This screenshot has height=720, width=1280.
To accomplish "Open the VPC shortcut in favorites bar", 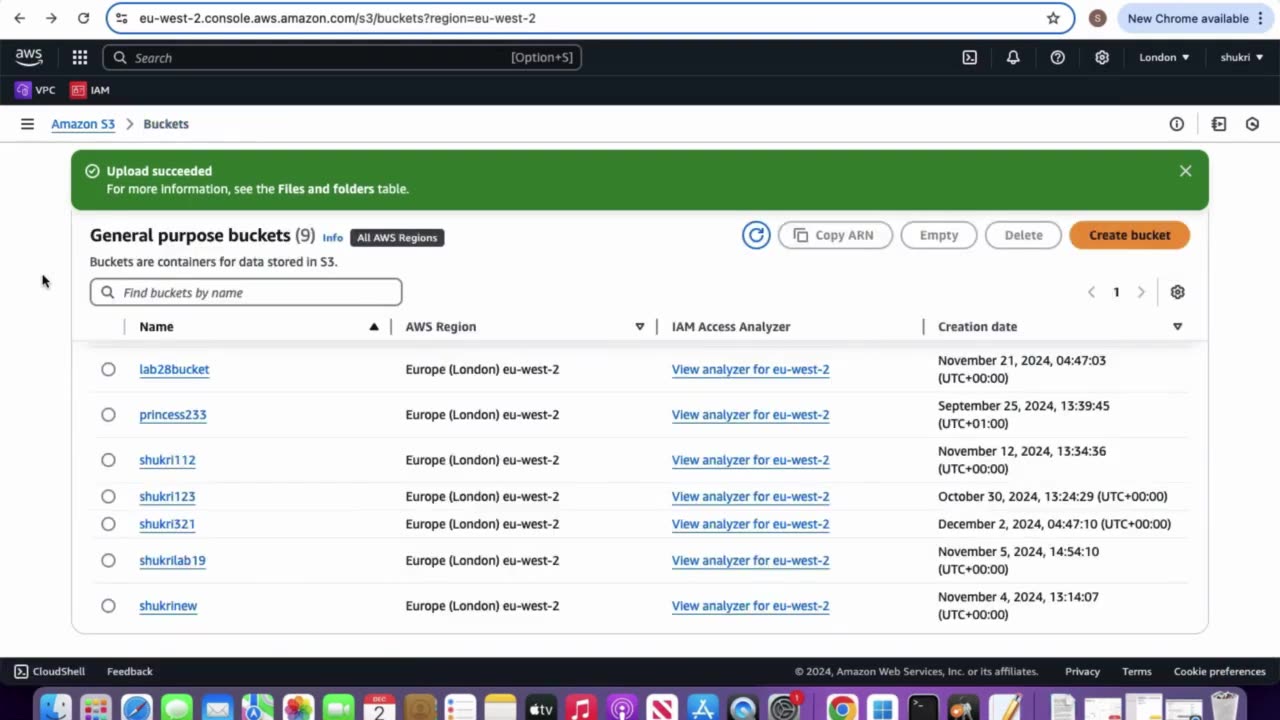I will pos(35,90).
